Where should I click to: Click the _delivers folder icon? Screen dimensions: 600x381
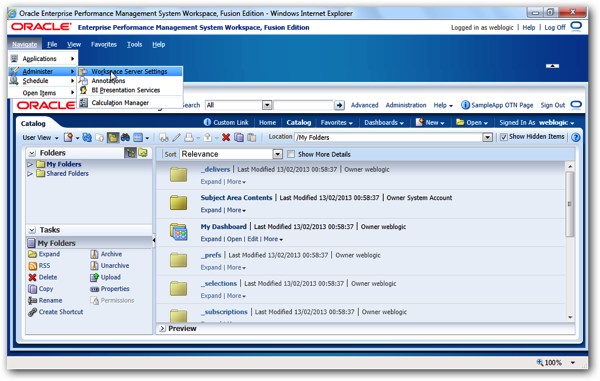click(x=179, y=174)
